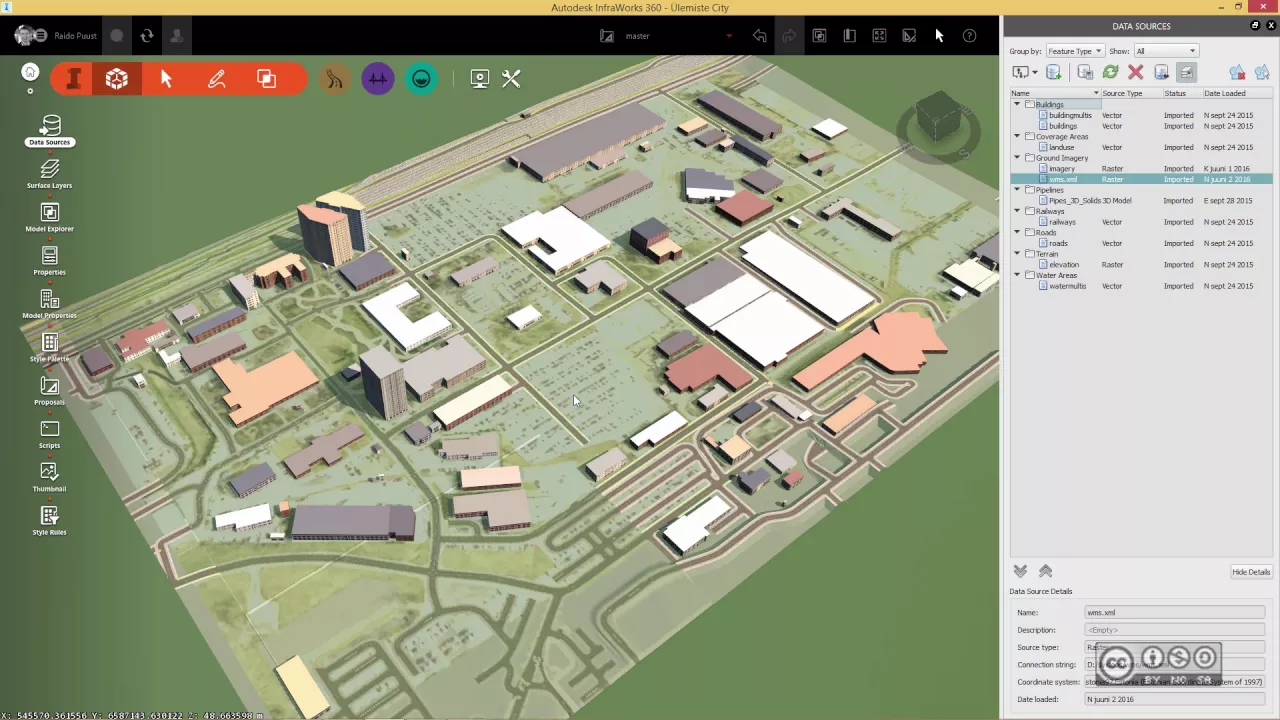Open Surface Layers in sidebar
Image resolution: width=1280 pixels, height=720 pixels.
50,174
